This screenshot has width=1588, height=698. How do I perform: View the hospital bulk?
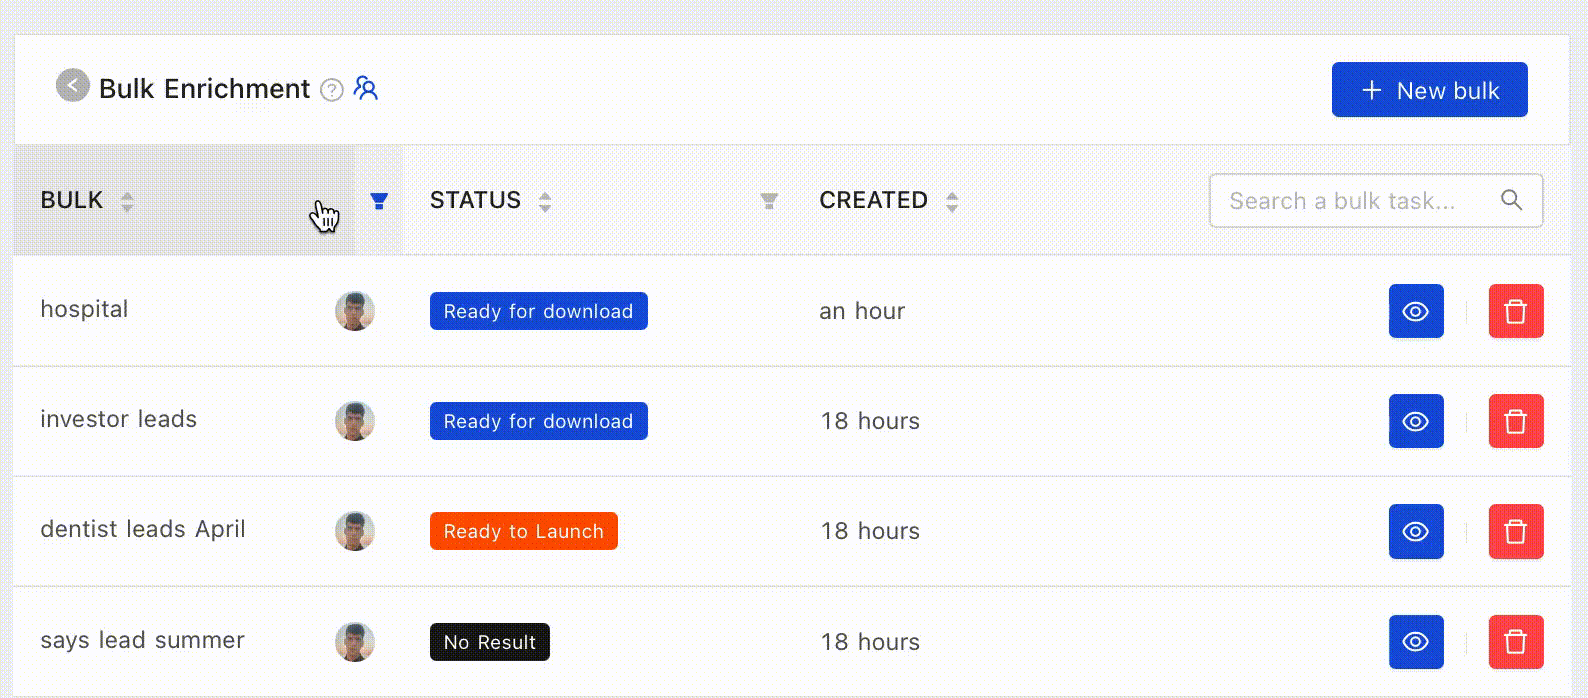[x=1416, y=311]
